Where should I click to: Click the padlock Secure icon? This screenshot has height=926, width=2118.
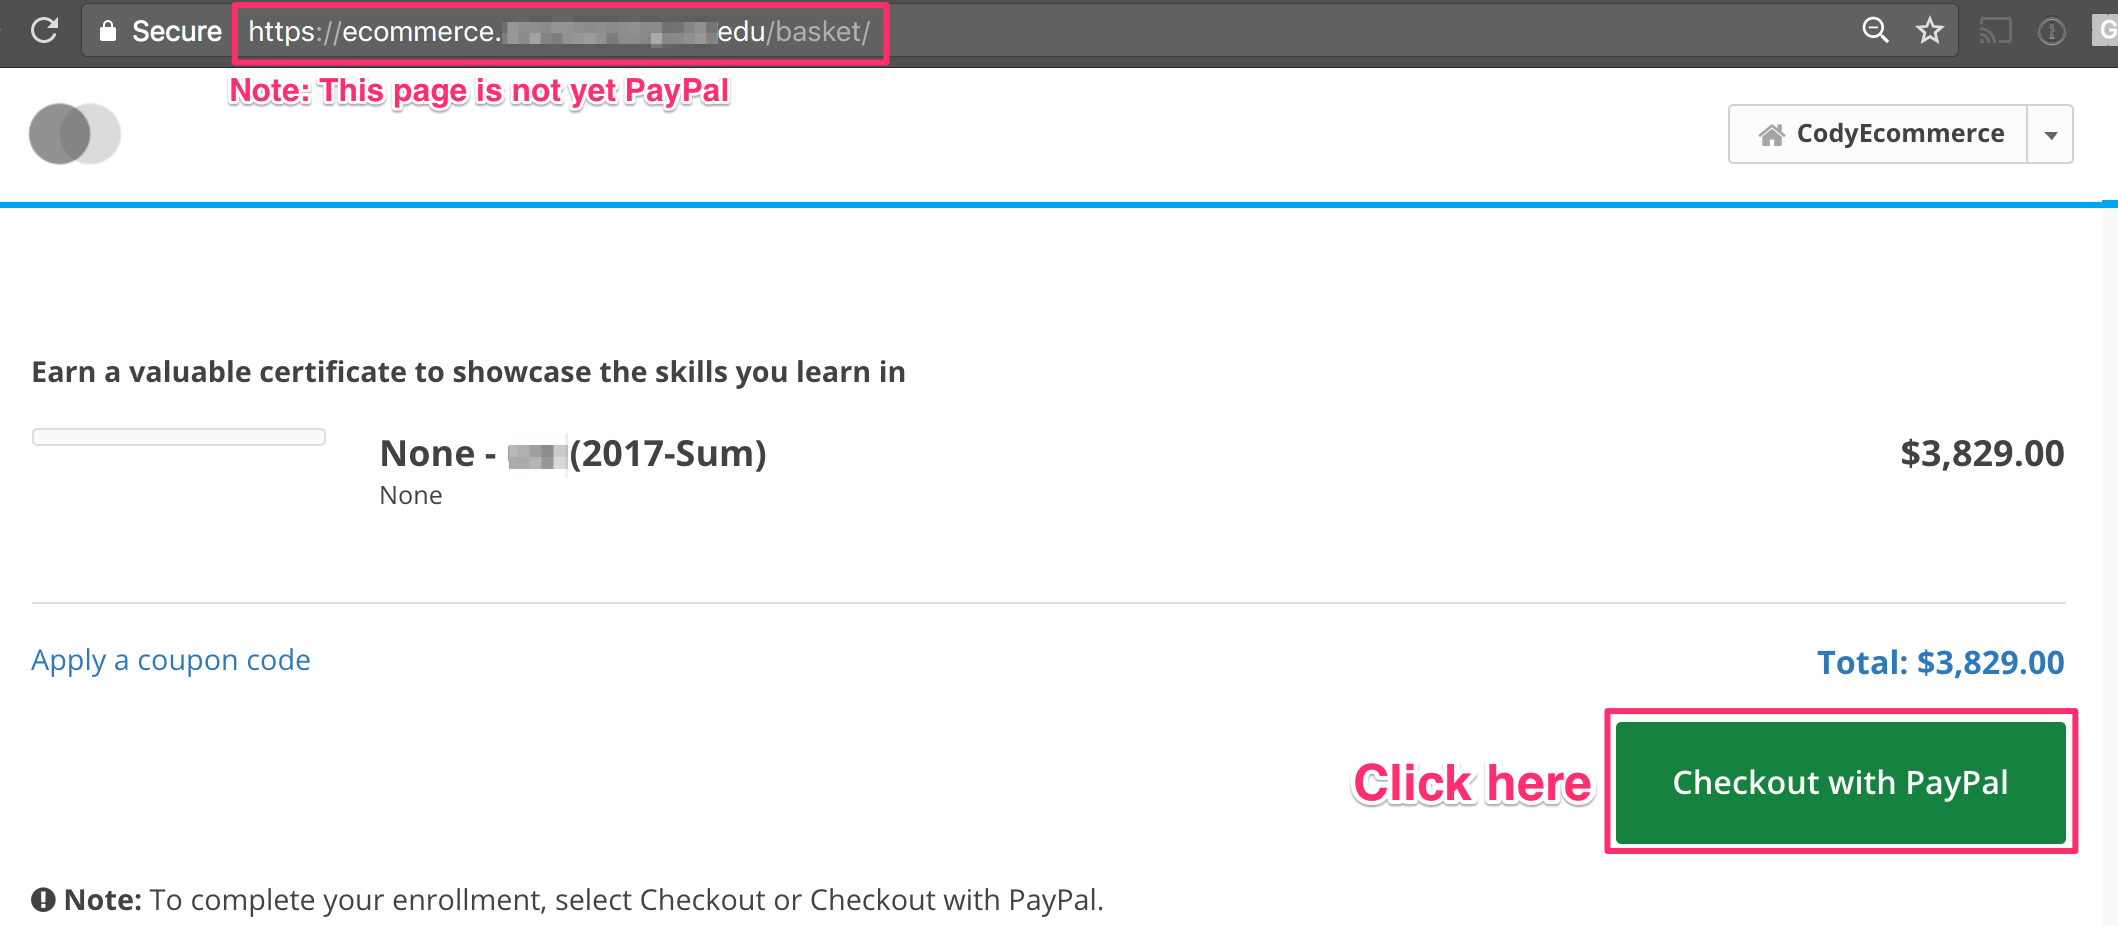[108, 31]
